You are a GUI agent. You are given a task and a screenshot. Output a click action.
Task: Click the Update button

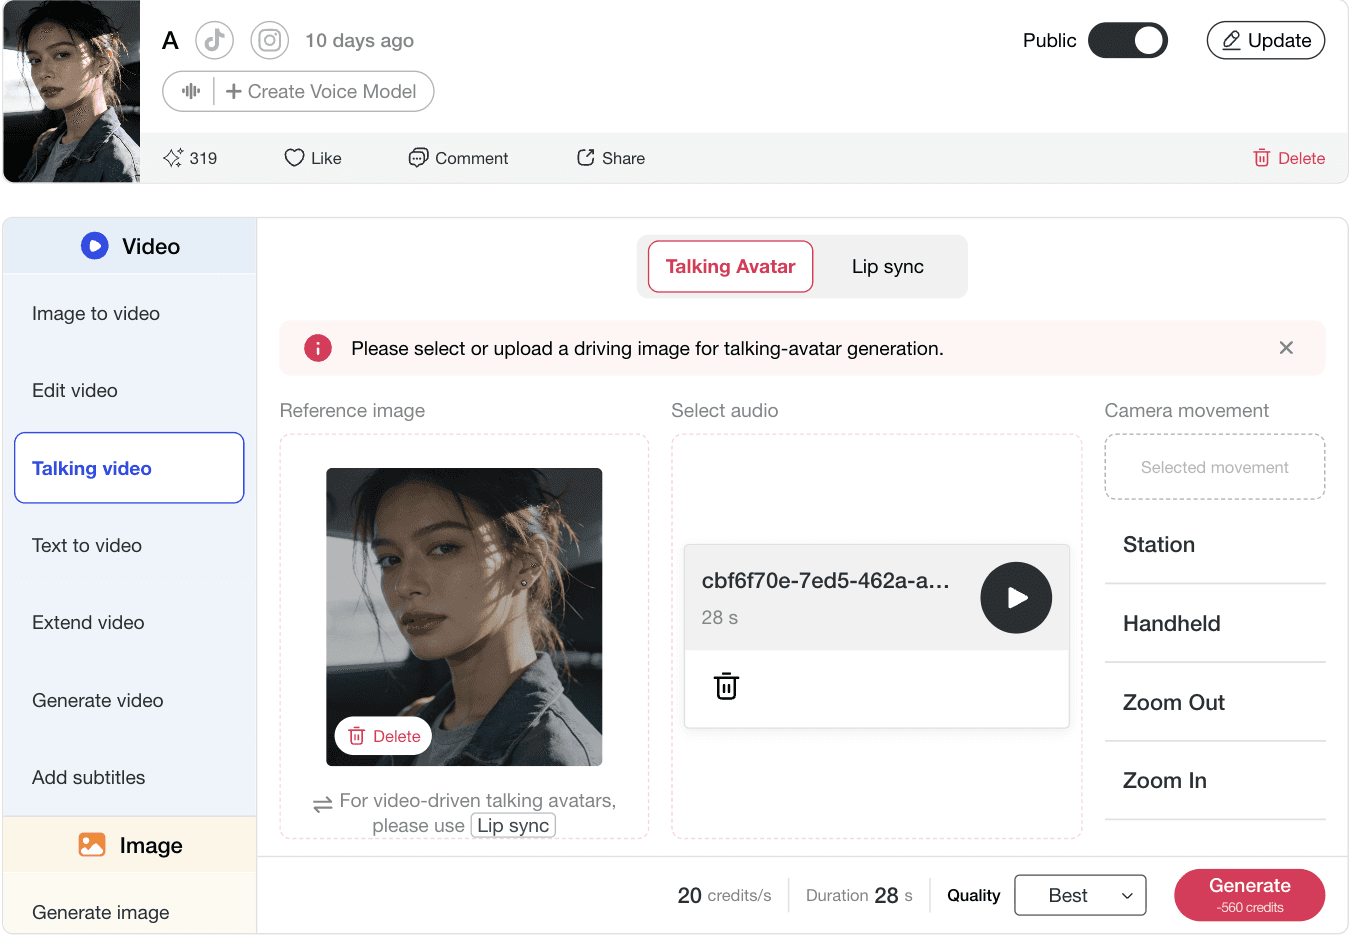pos(1266,40)
